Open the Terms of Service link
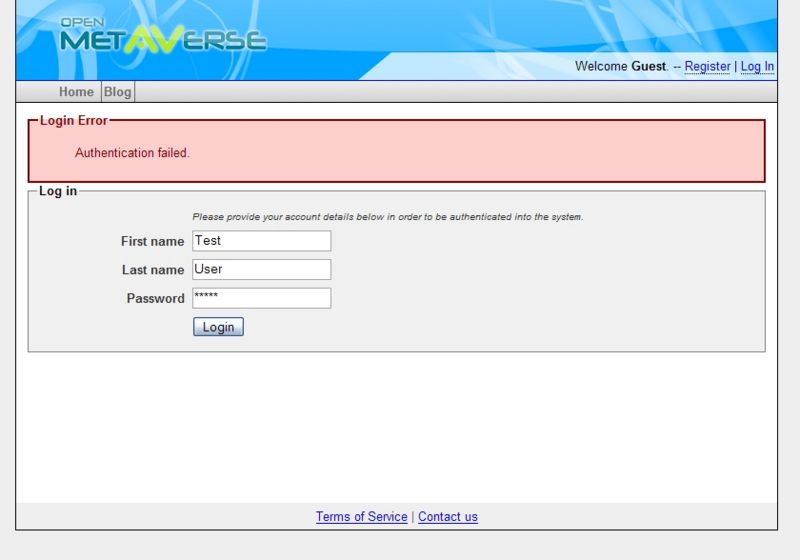This screenshot has width=800, height=560. pyautogui.click(x=361, y=517)
